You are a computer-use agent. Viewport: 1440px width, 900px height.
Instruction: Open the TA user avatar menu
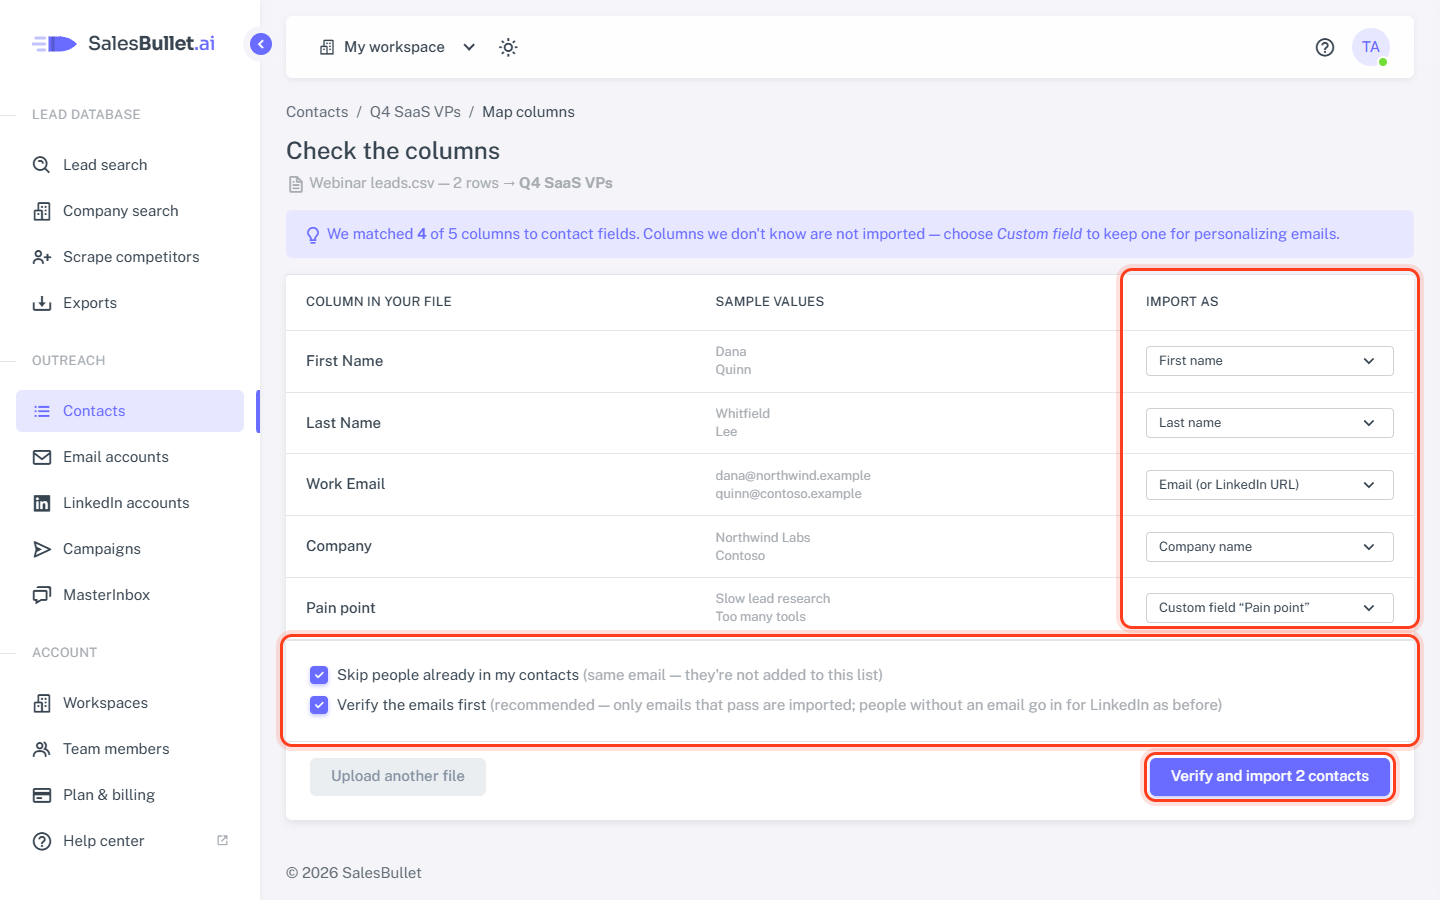point(1371,47)
